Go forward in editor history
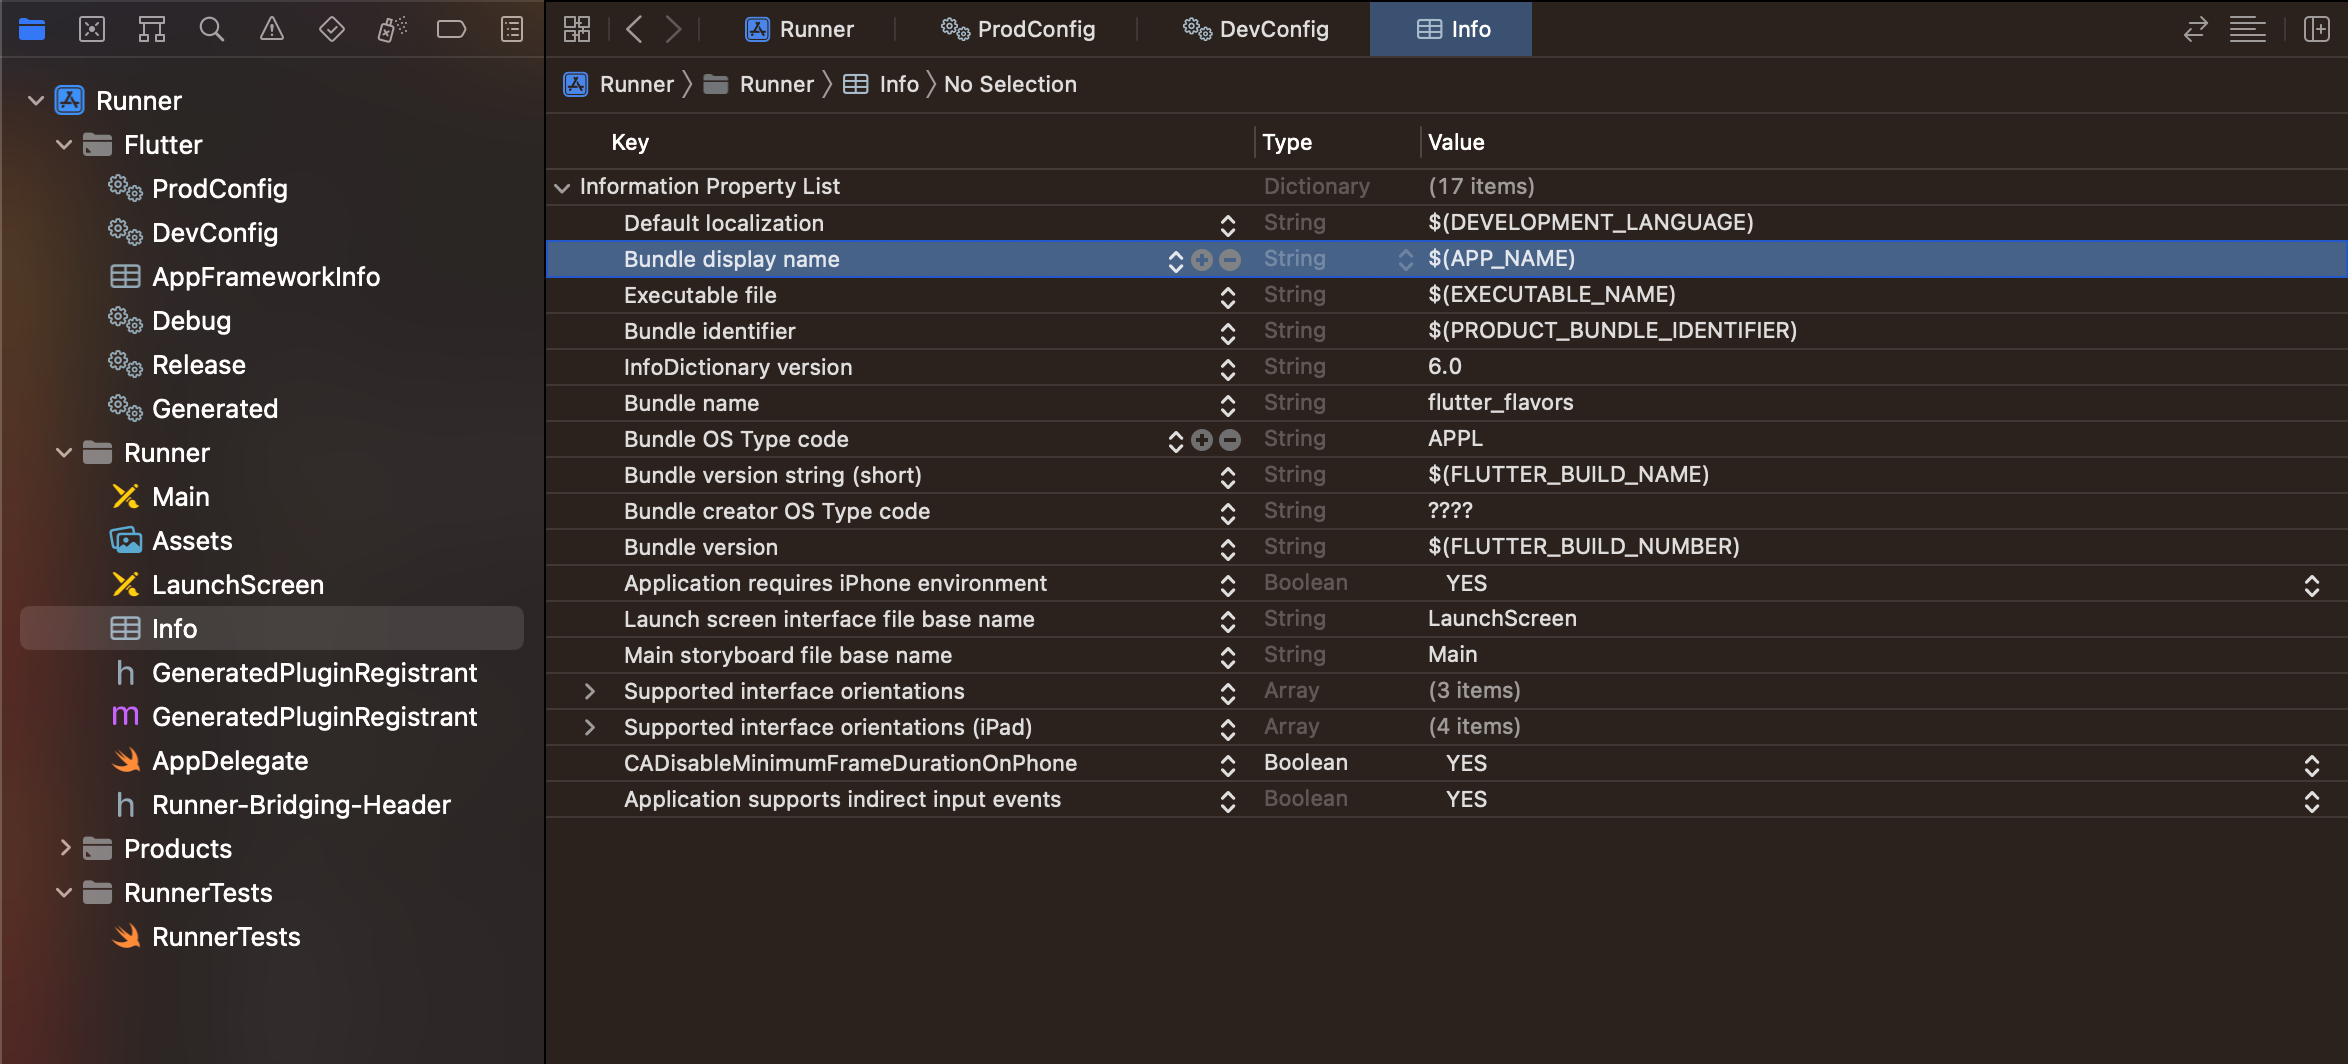This screenshot has width=2348, height=1064. [x=674, y=29]
